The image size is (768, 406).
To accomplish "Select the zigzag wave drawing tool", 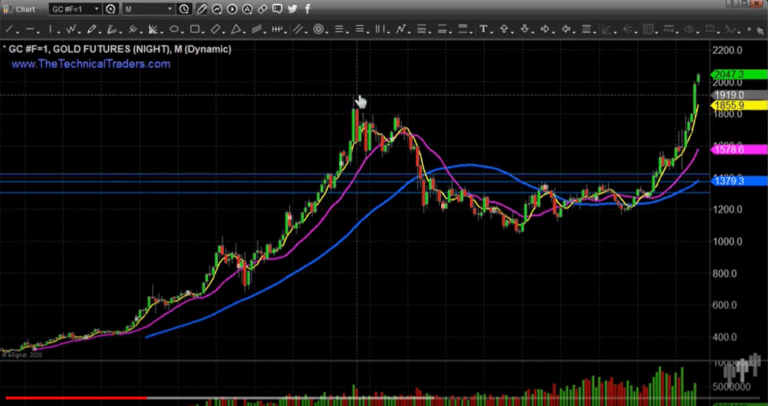I will (x=71, y=29).
